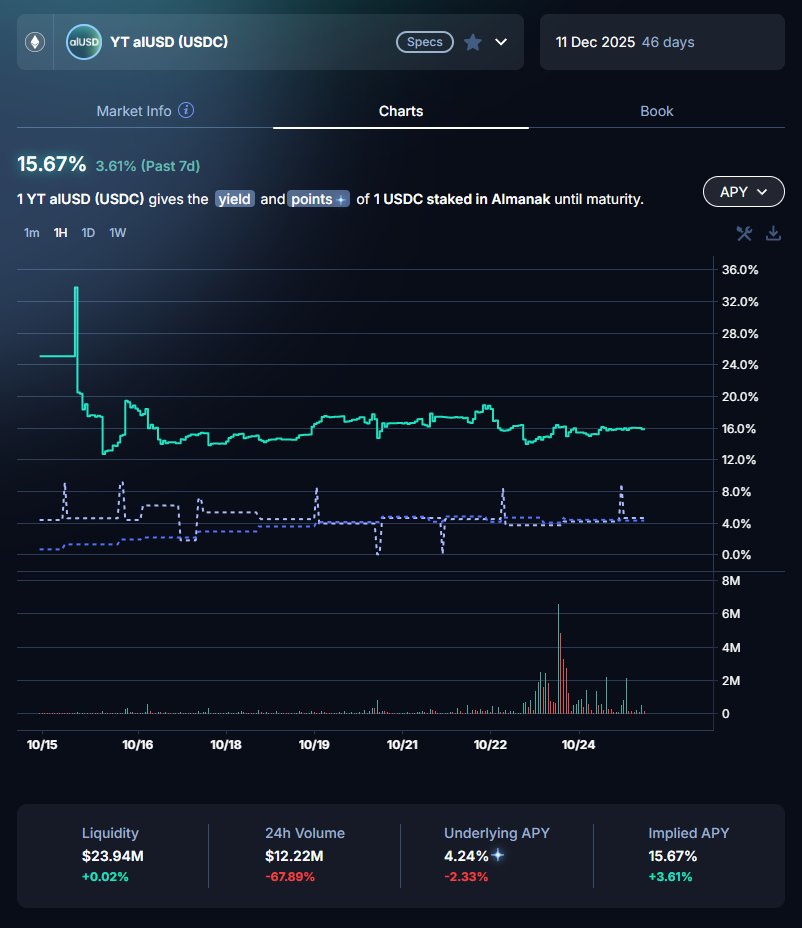Open the APY chart type dropdown
This screenshot has width=802, height=928.
pyautogui.click(x=744, y=191)
